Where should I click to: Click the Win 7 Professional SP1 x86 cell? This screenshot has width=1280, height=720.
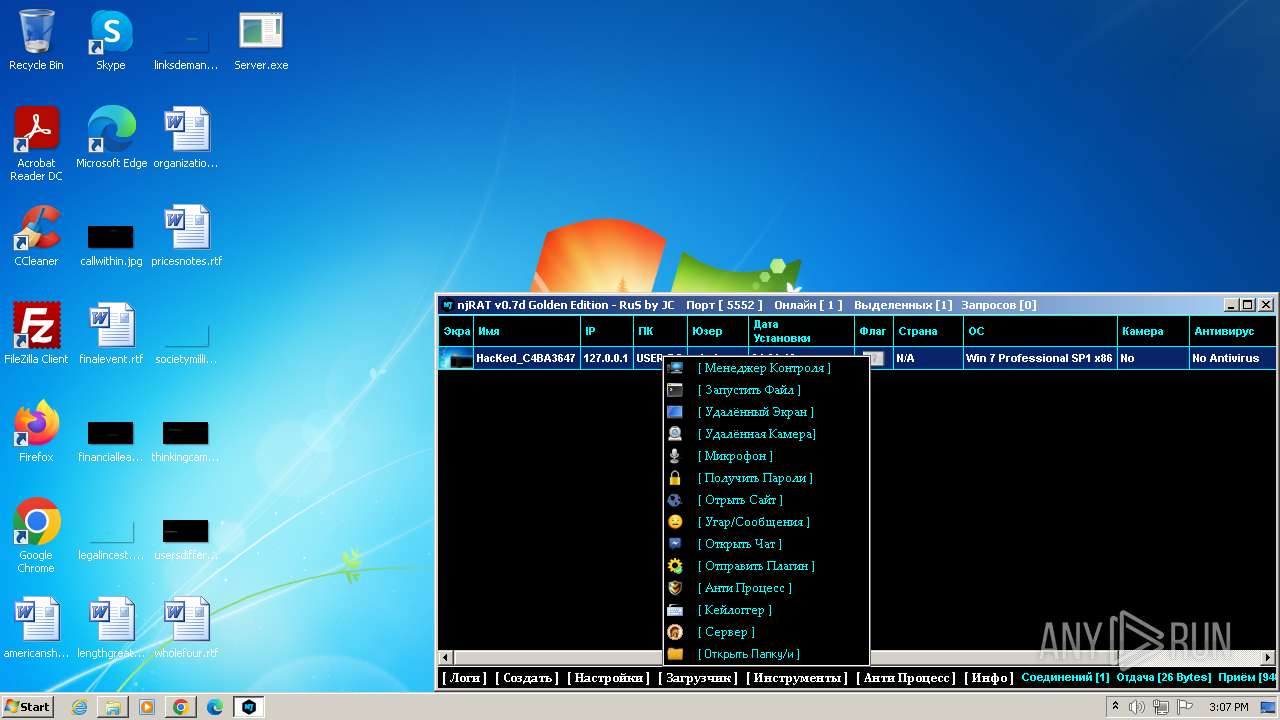pyautogui.click(x=1039, y=358)
